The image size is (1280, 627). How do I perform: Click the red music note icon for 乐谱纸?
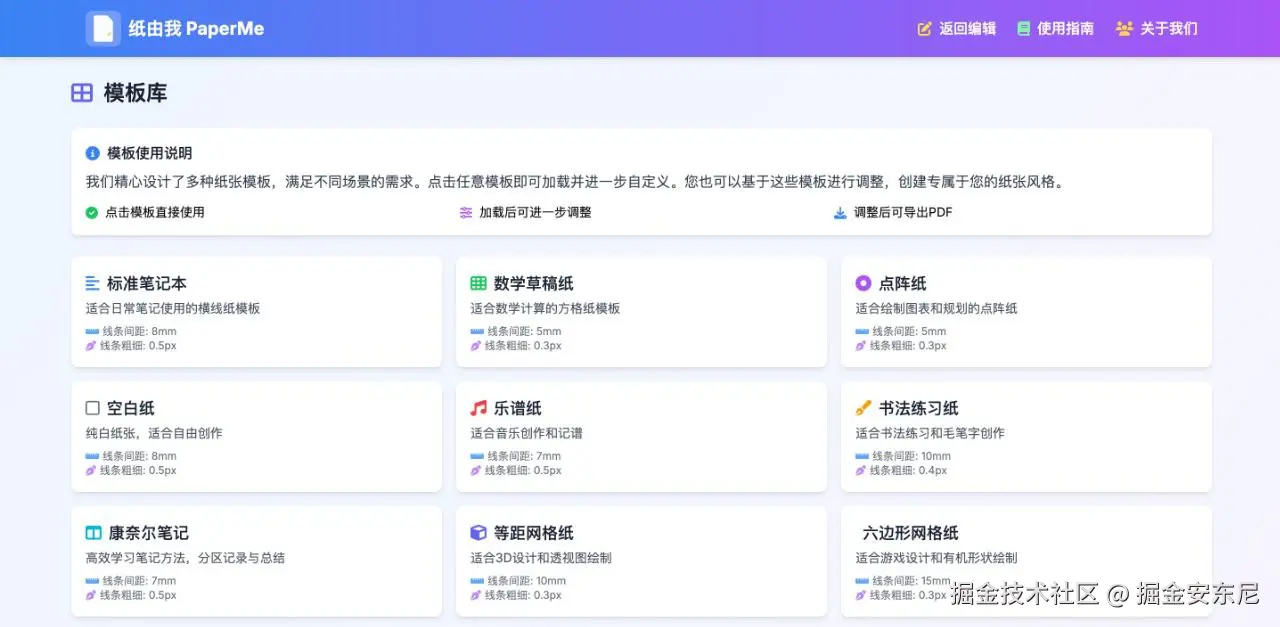(478, 408)
